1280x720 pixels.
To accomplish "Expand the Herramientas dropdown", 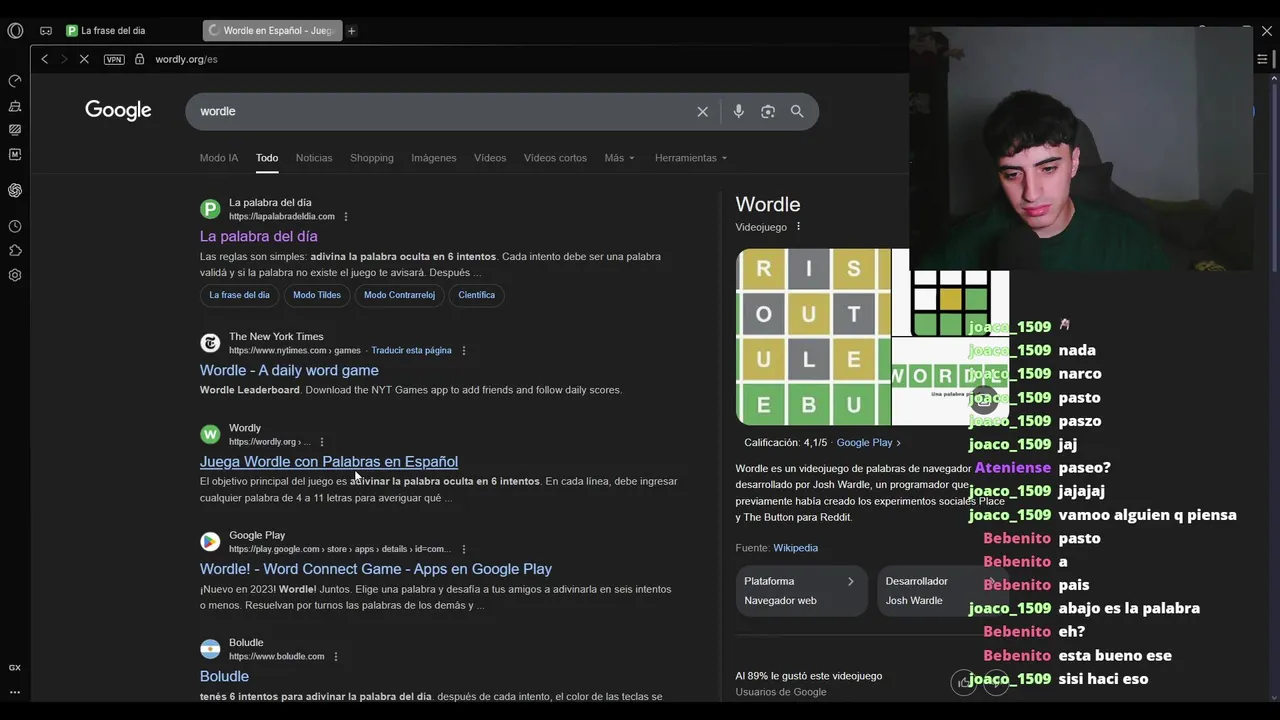I will (691, 158).
